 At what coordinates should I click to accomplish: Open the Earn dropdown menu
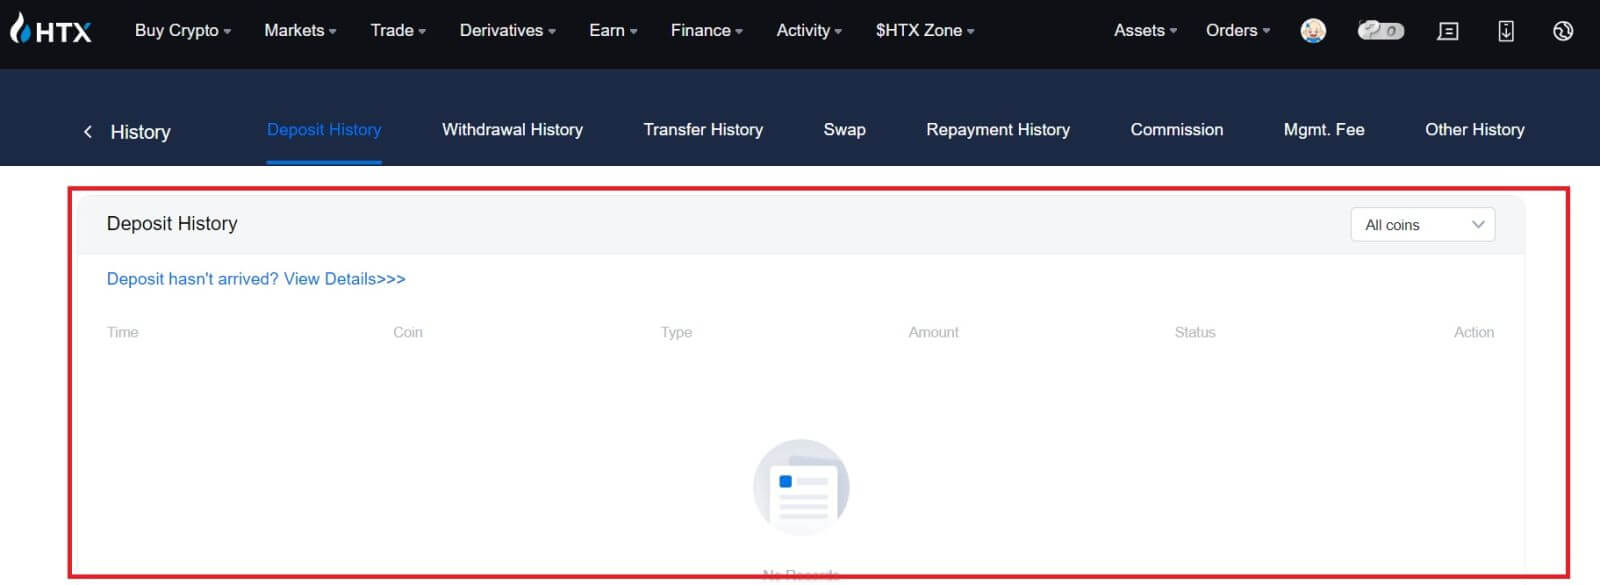[612, 31]
